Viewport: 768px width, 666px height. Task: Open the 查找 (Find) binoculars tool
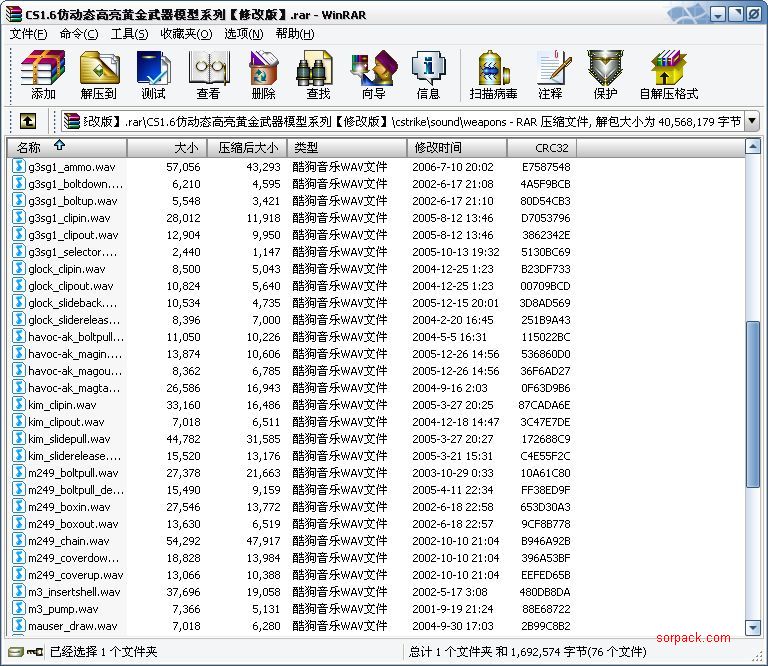pos(318,76)
